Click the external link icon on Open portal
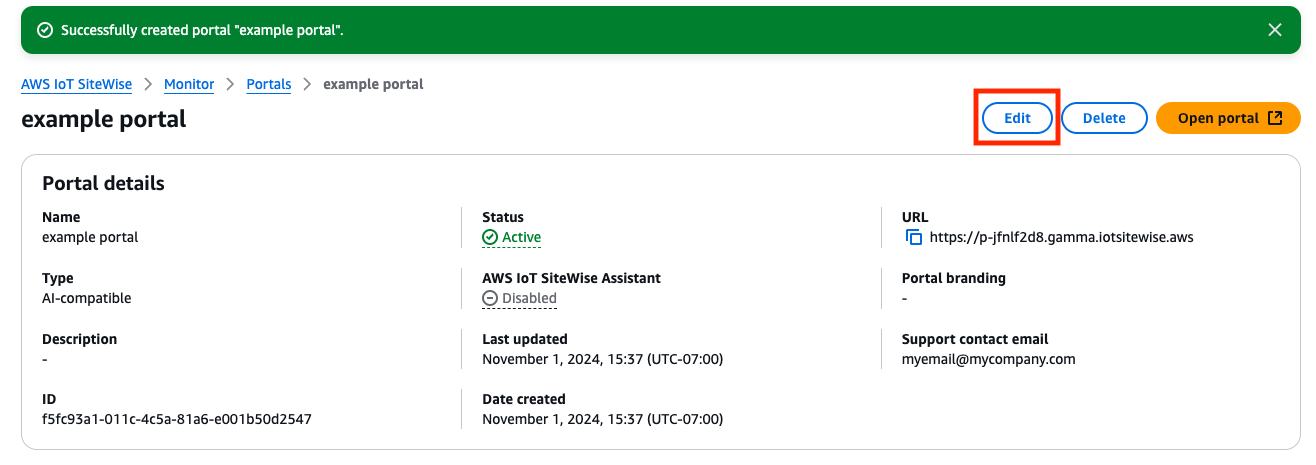This screenshot has height=465, width=1316. point(1275,118)
